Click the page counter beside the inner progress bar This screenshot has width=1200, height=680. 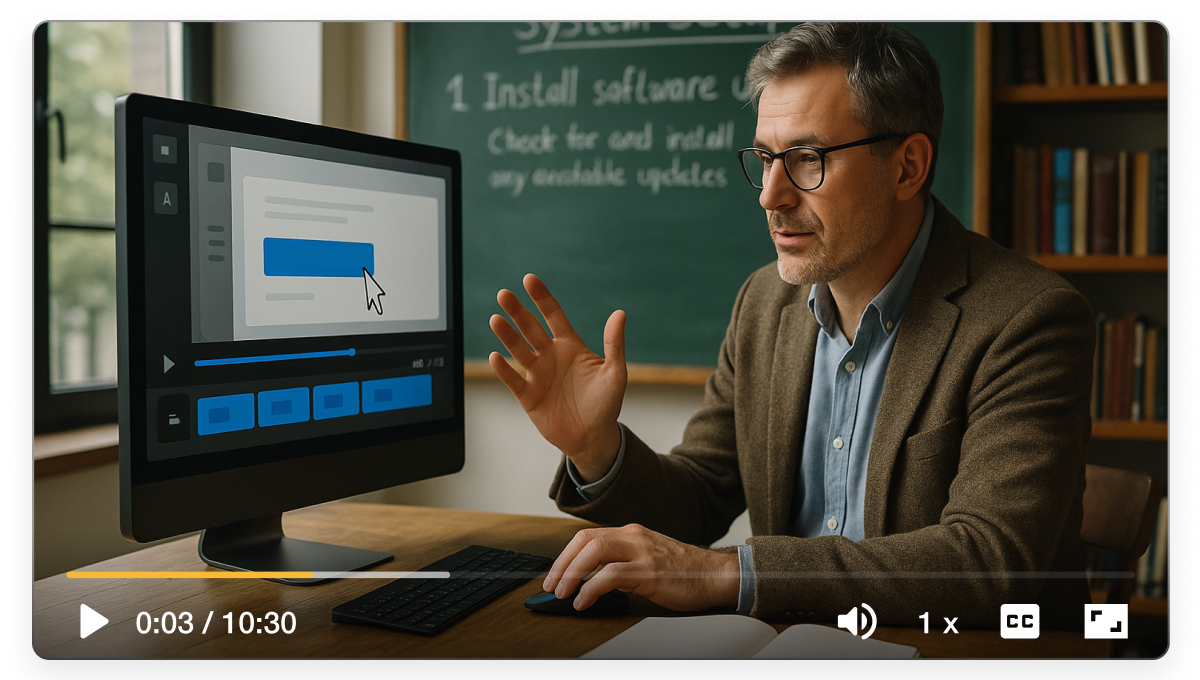[x=427, y=362]
